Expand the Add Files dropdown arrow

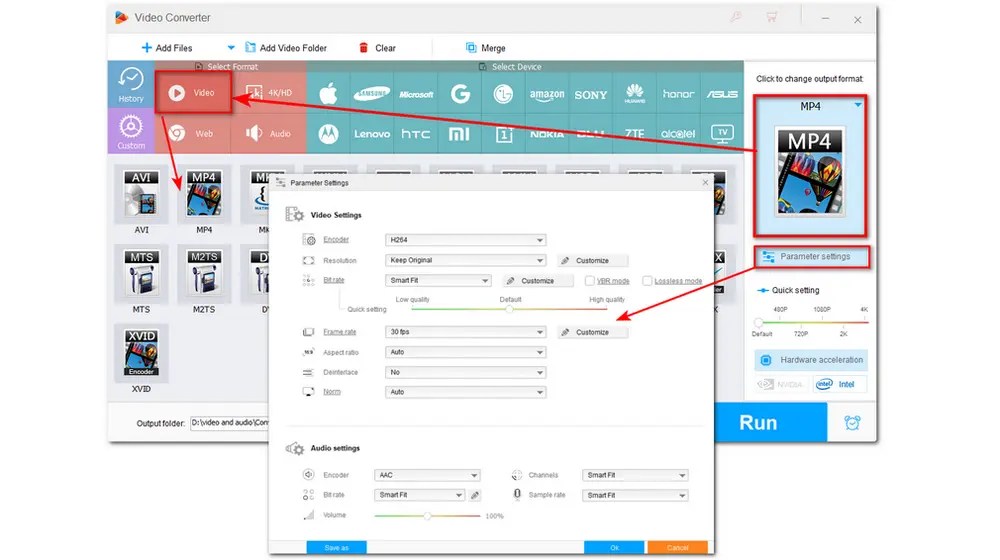[231, 48]
